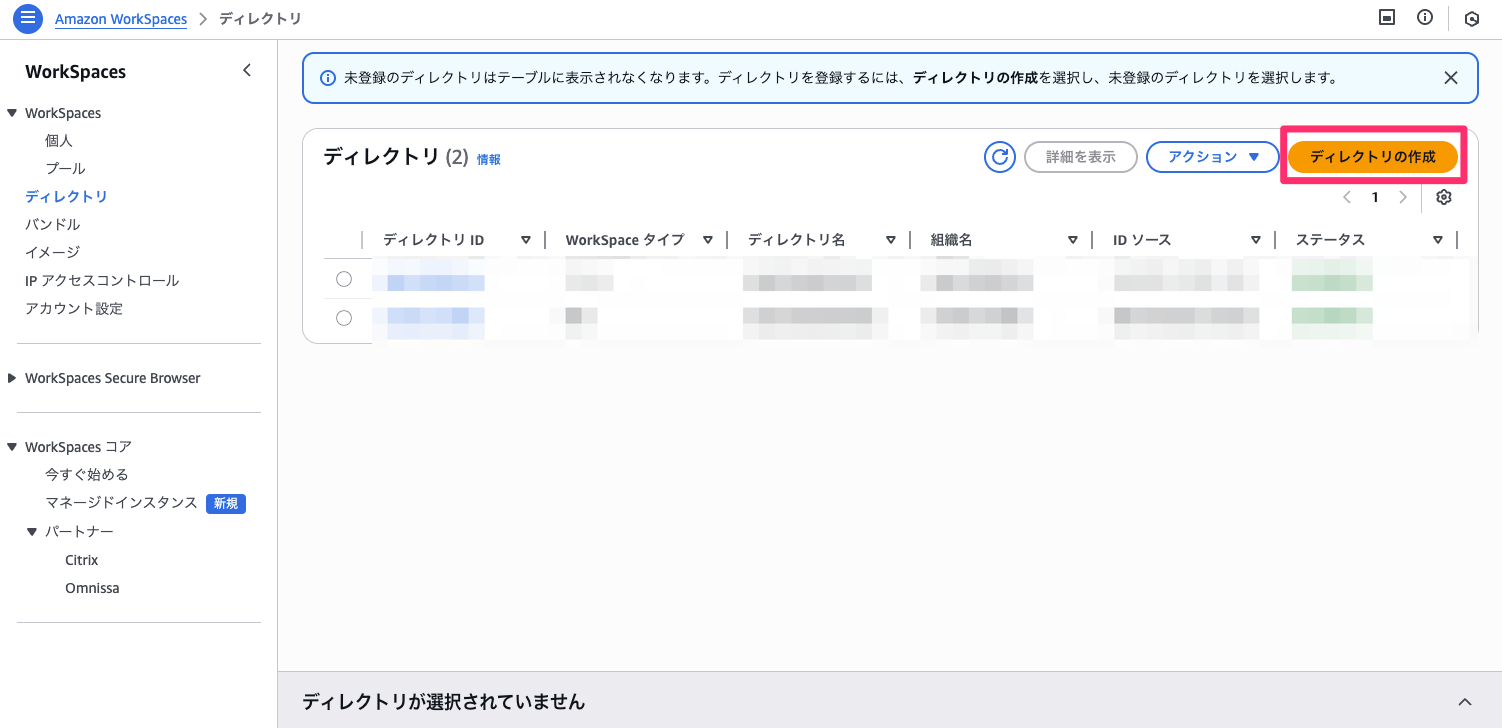Screen dimensions: 1502x728
Task: Open the ステータス column filter dropdown
Action: (x=1438, y=239)
